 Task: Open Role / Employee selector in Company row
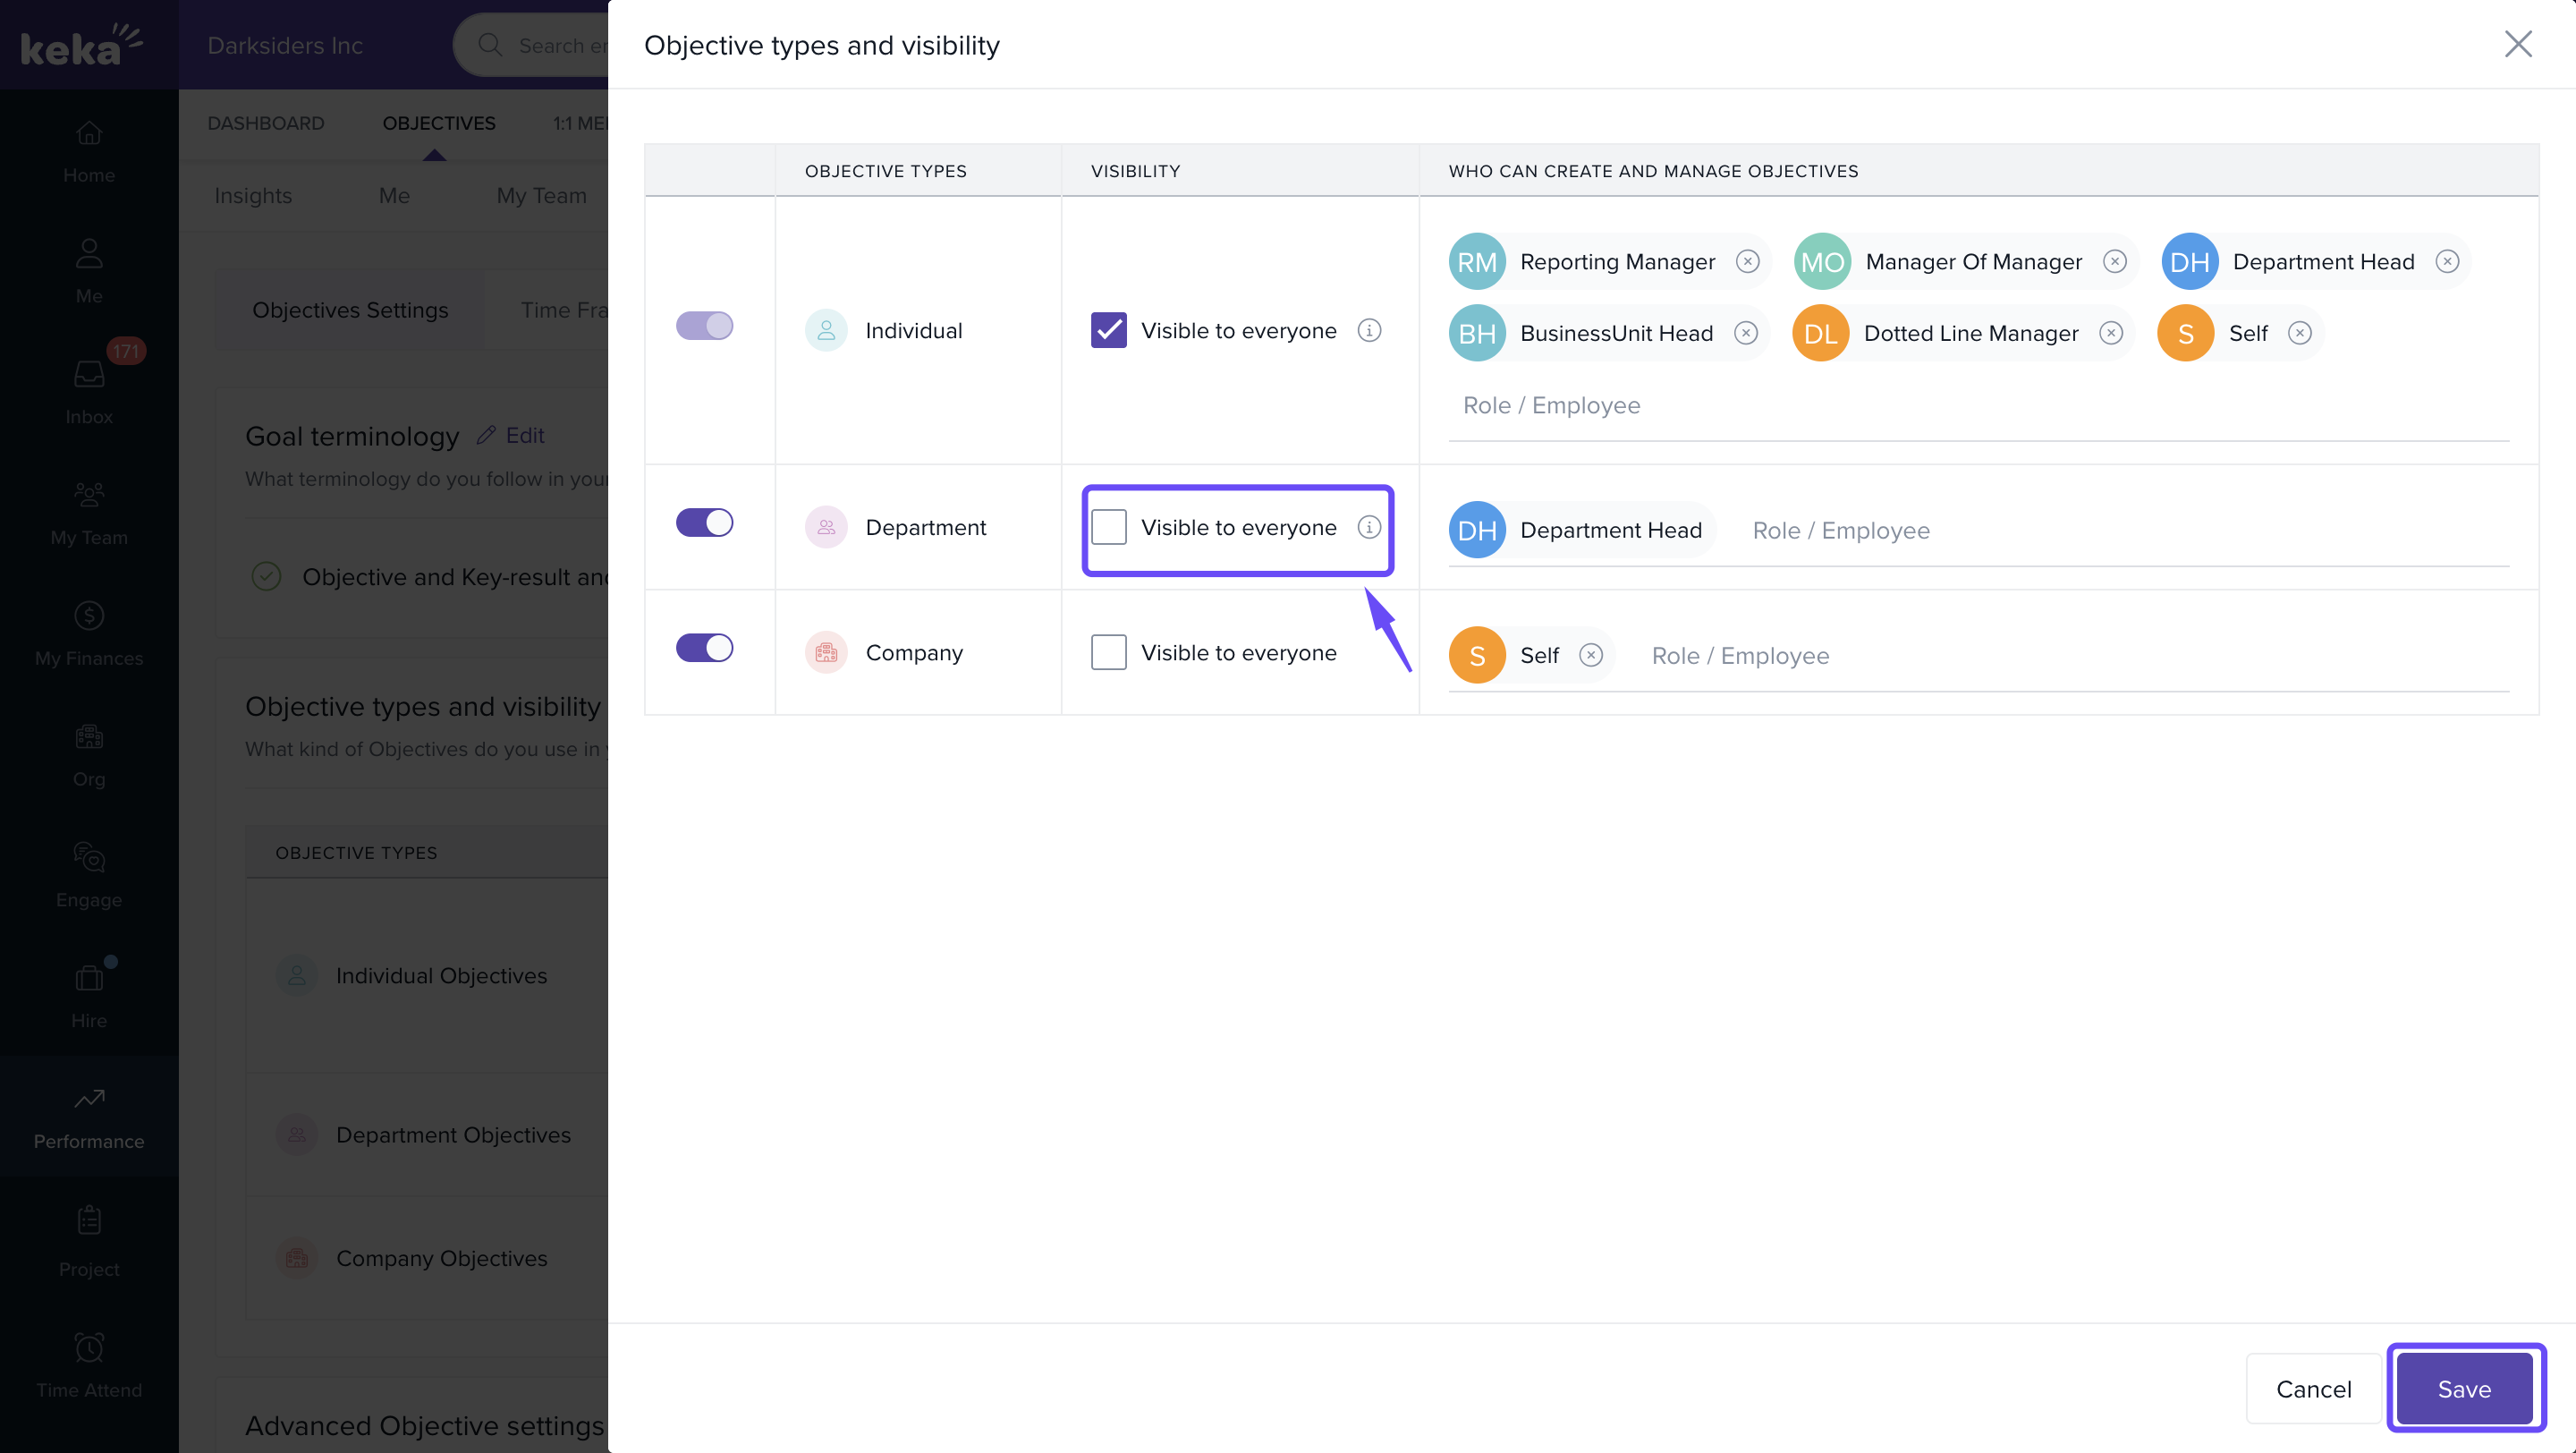1740,656
